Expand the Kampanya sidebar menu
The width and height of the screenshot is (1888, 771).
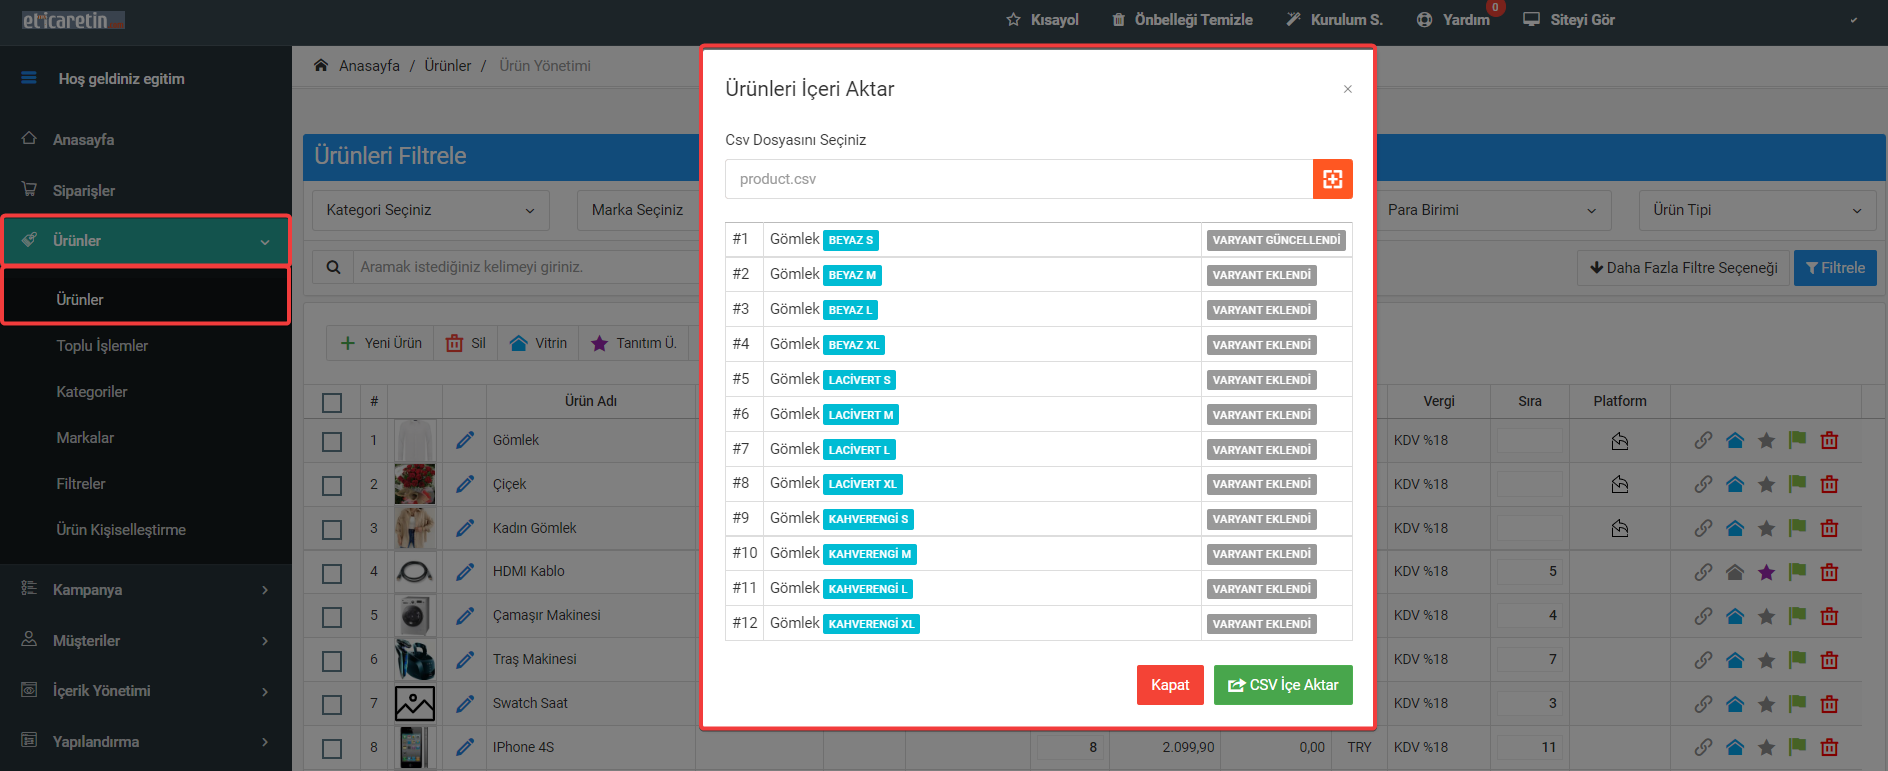[x=145, y=589]
